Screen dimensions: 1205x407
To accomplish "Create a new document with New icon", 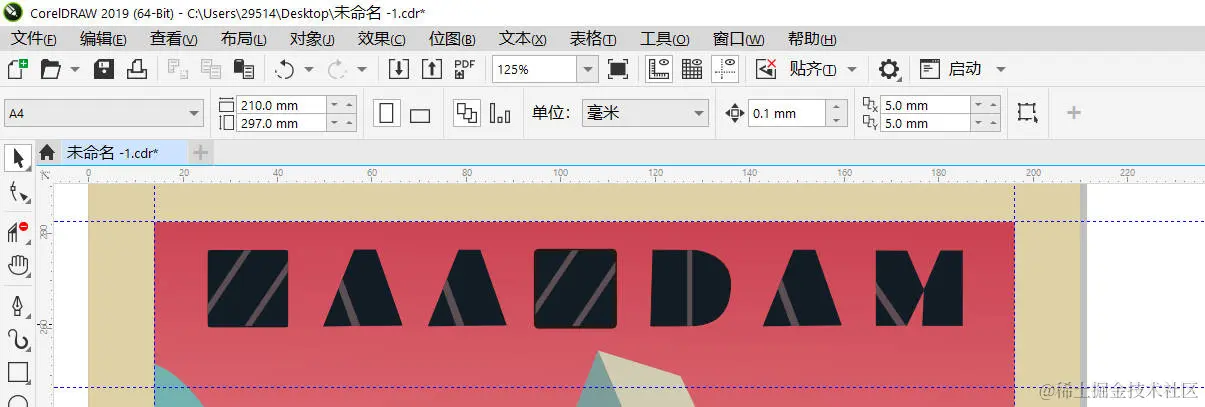I will (18, 69).
